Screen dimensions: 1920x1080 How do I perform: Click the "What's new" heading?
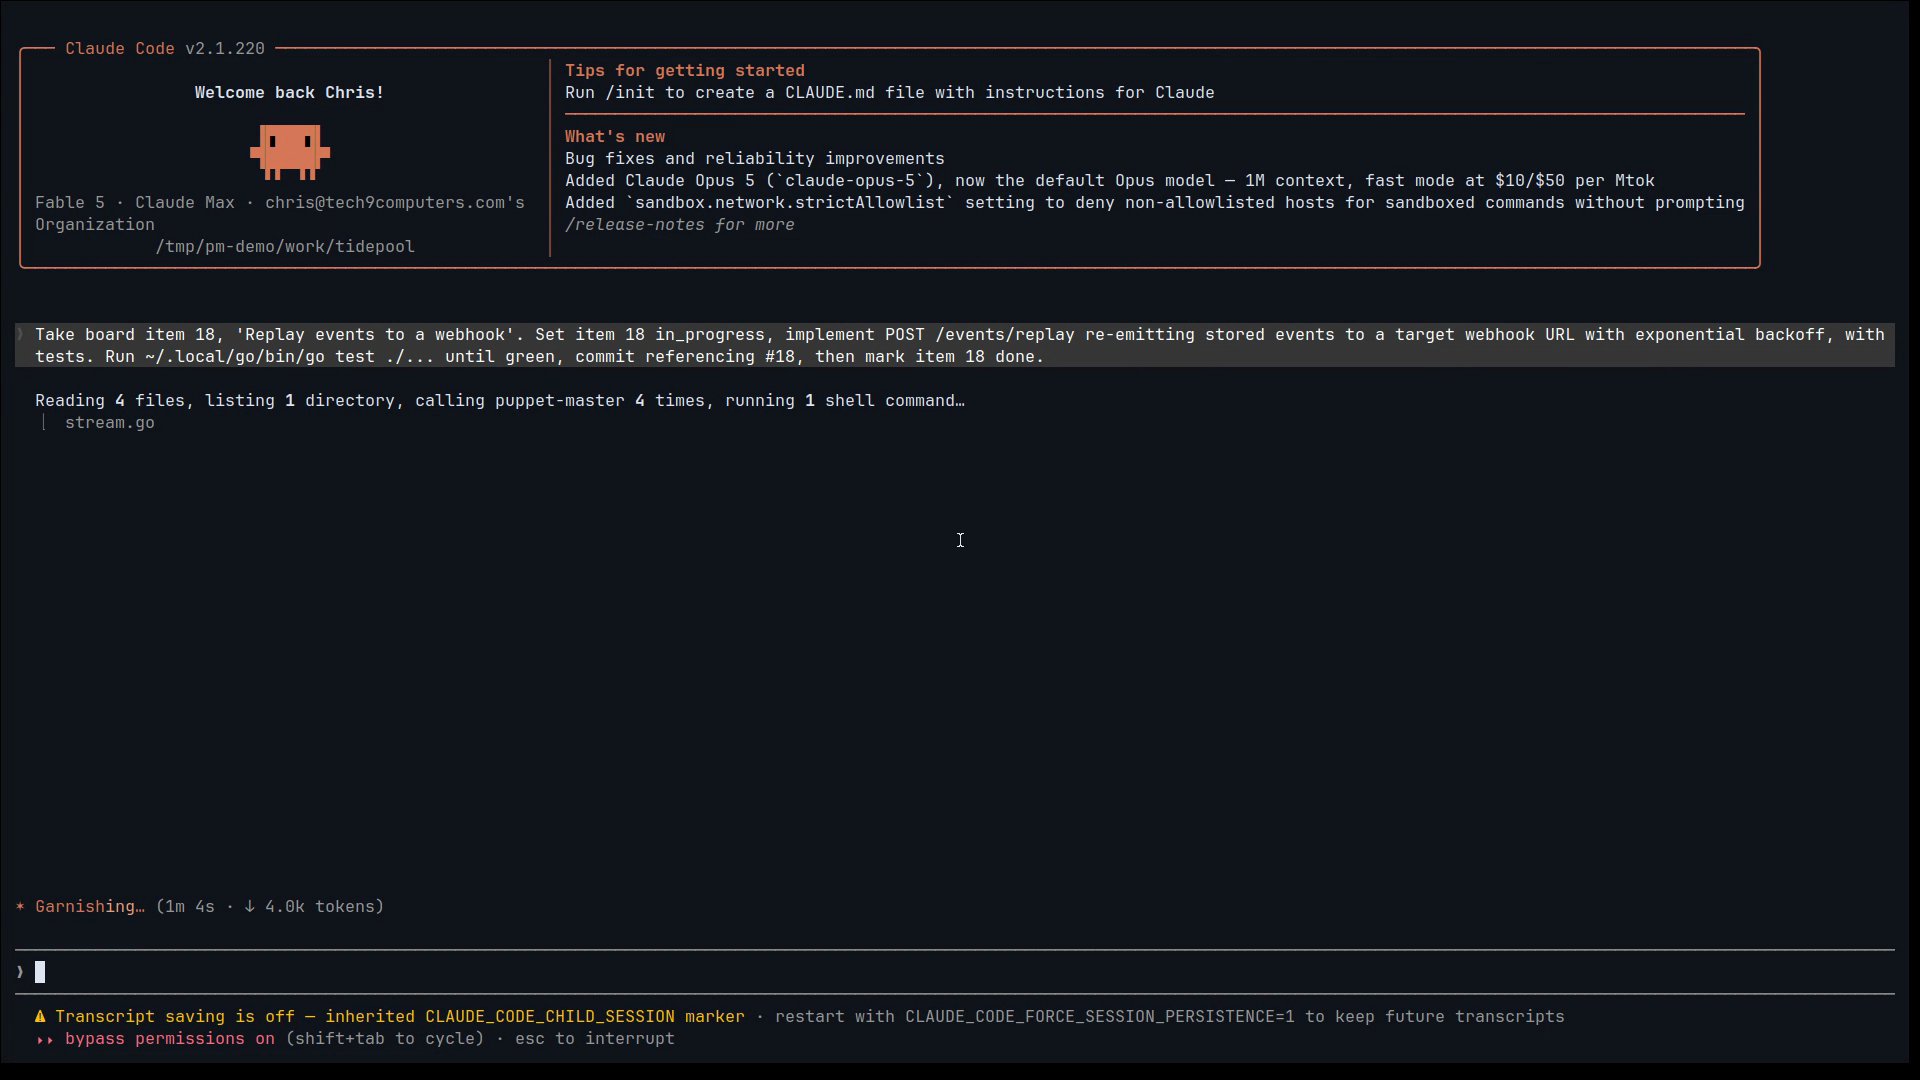(615, 137)
